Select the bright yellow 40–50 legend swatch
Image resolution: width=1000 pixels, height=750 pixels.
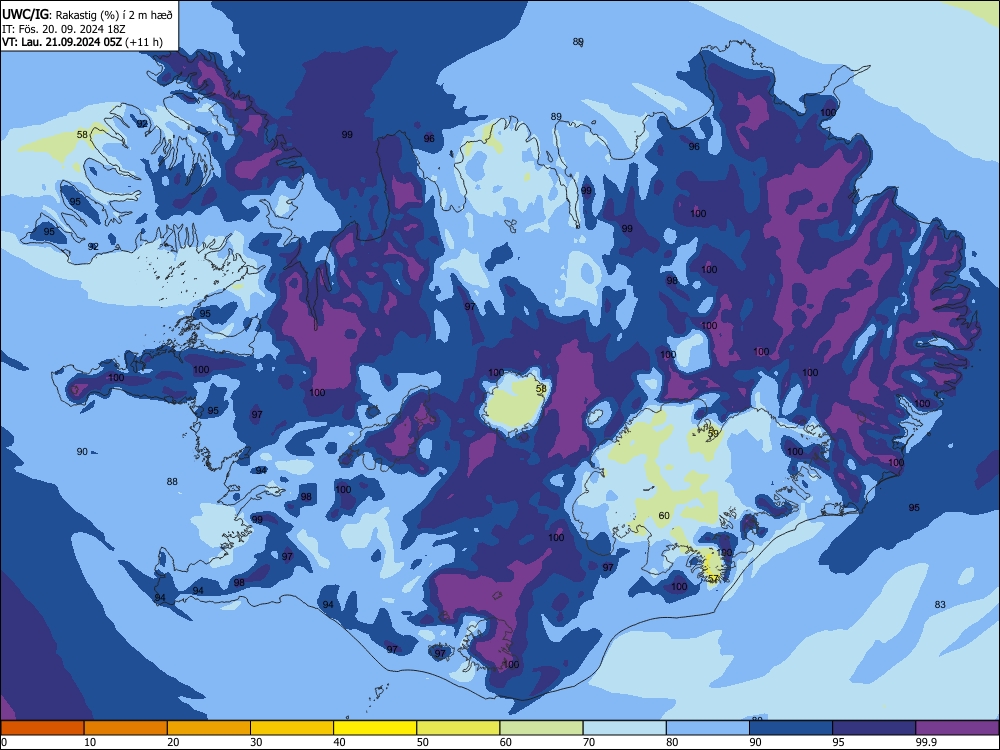375,728
